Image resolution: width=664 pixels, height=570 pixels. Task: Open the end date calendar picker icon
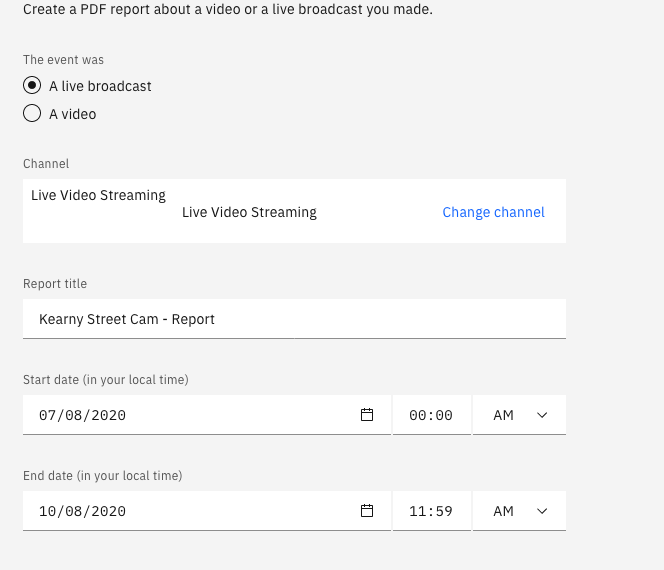(x=367, y=511)
